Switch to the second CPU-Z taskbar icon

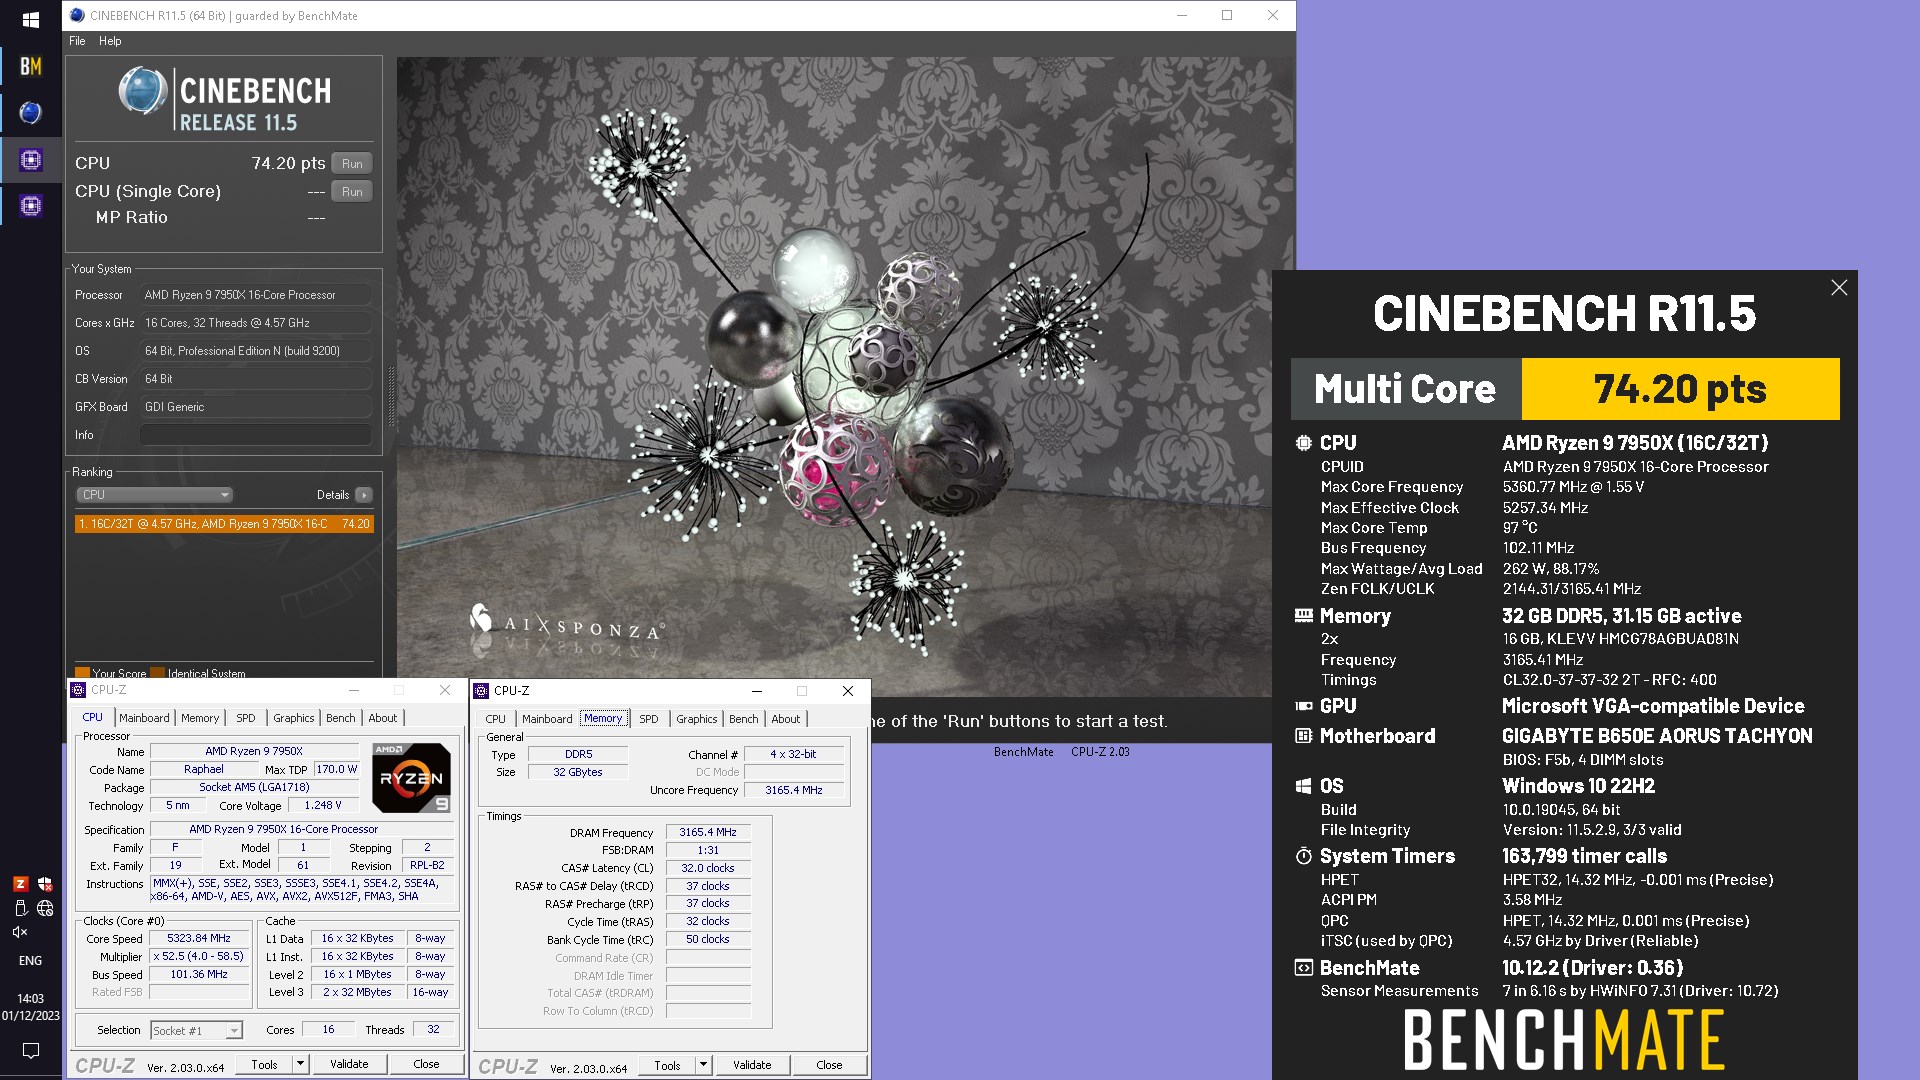30,206
